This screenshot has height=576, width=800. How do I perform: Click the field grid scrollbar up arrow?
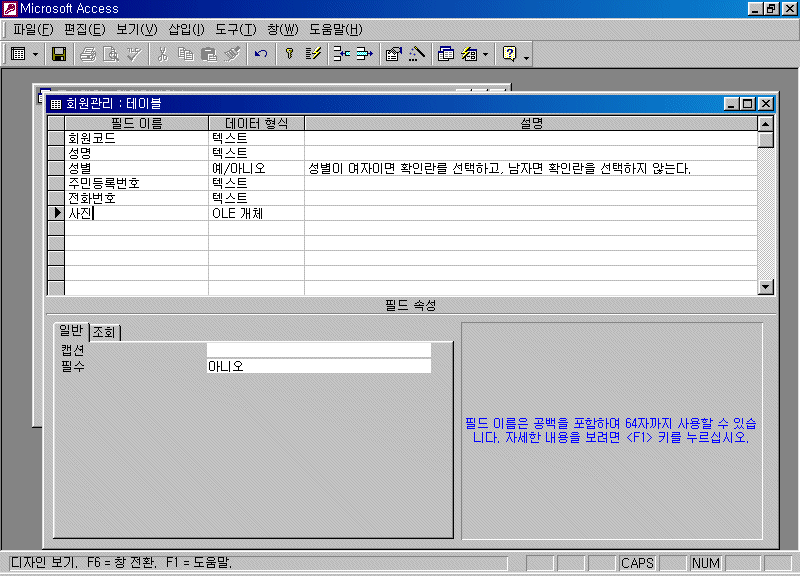[x=765, y=124]
